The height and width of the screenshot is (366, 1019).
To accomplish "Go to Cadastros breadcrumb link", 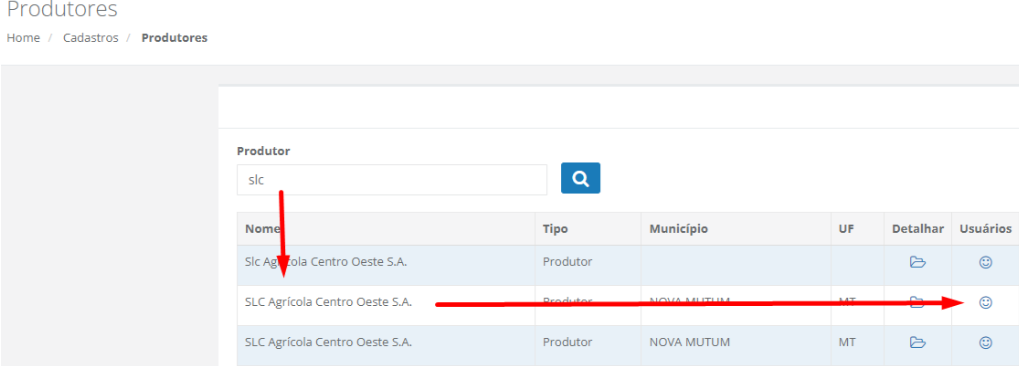I will (90, 38).
